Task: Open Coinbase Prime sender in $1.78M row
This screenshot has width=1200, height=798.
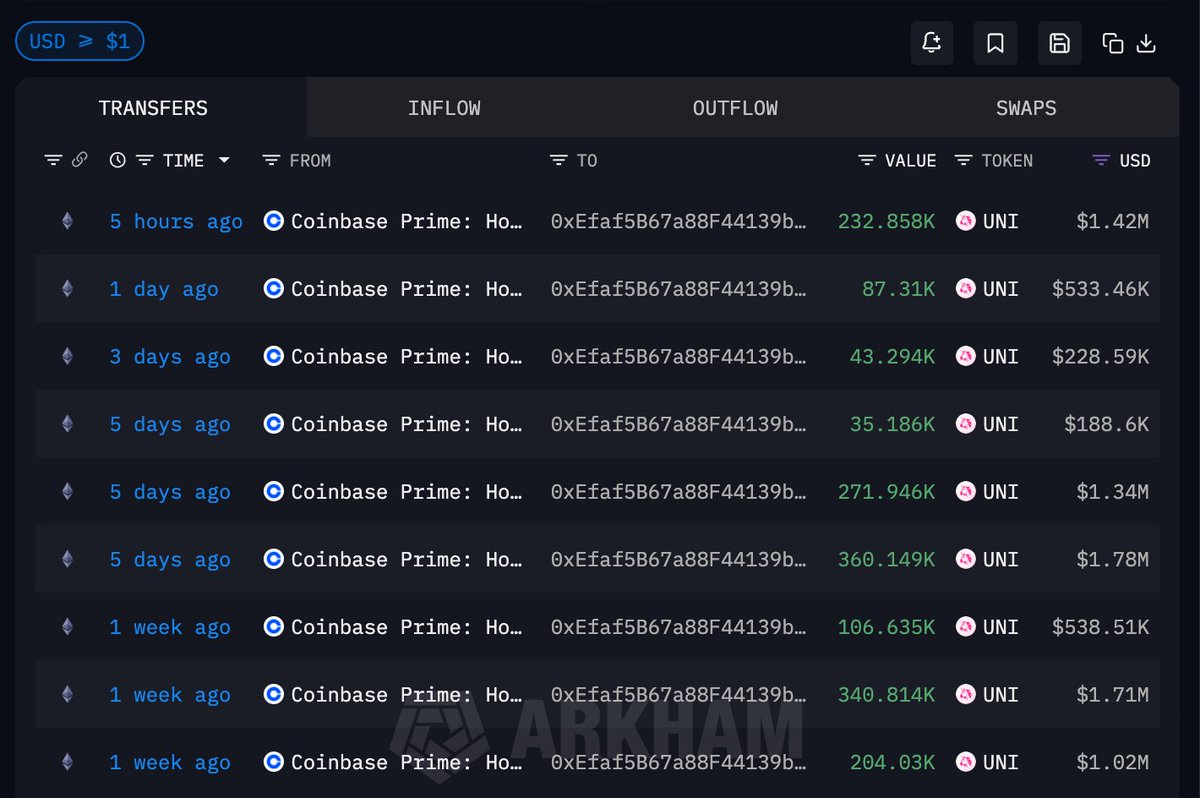Action: [407, 560]
